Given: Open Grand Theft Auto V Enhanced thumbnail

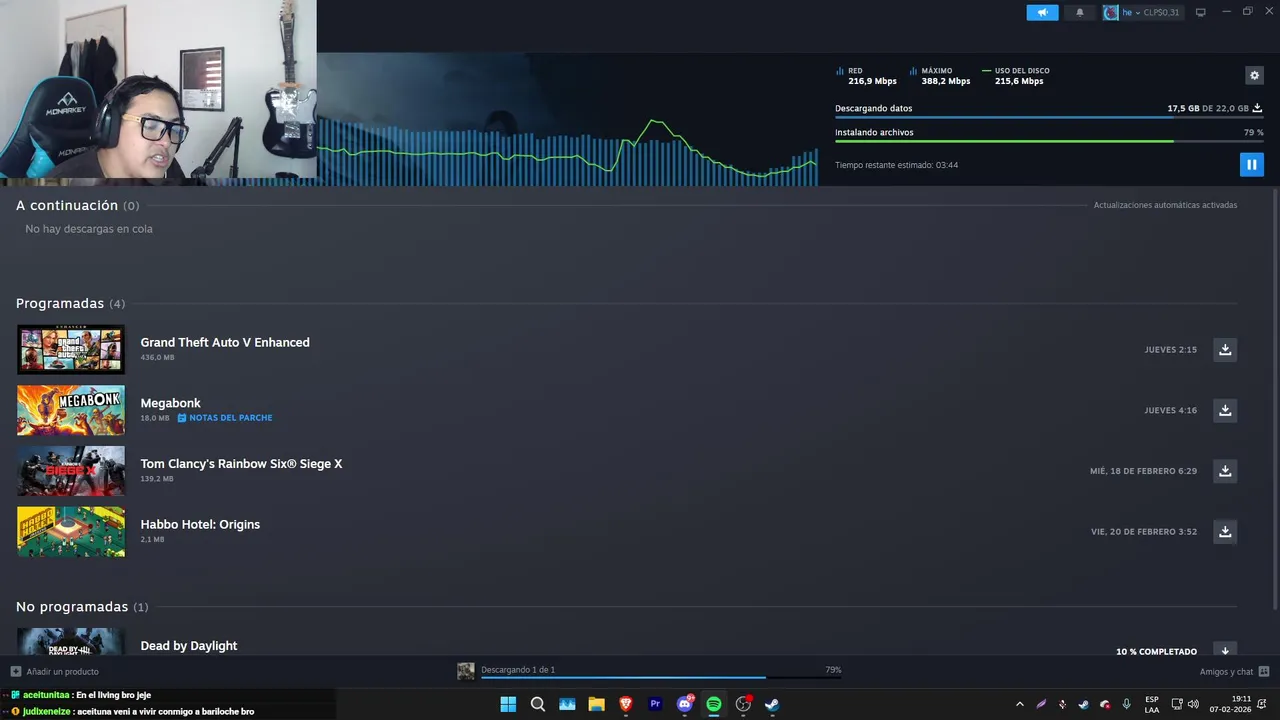Looking at the screenshot, I should [71, 349].
